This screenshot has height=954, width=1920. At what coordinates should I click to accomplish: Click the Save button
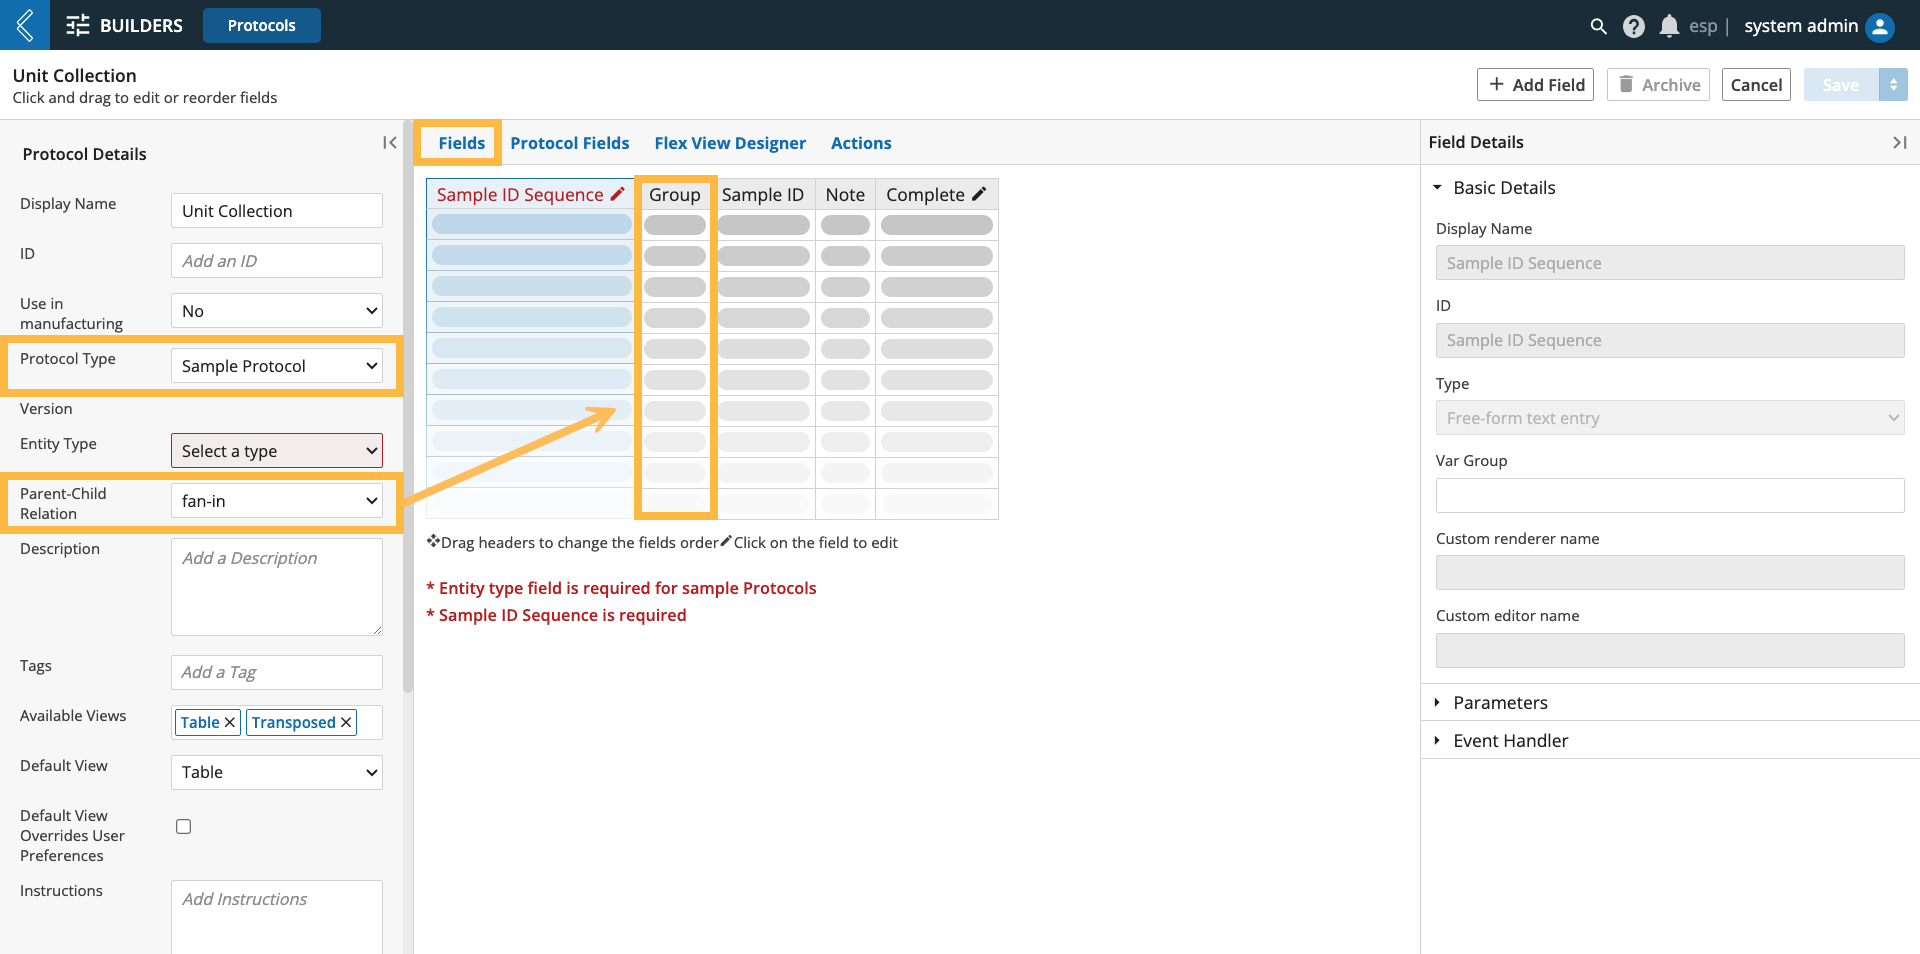1841,85
